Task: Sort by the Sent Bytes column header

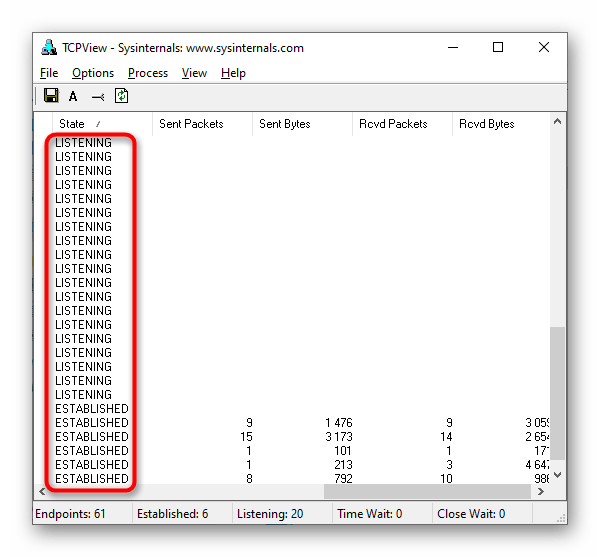Action: (x=302, y=124)
